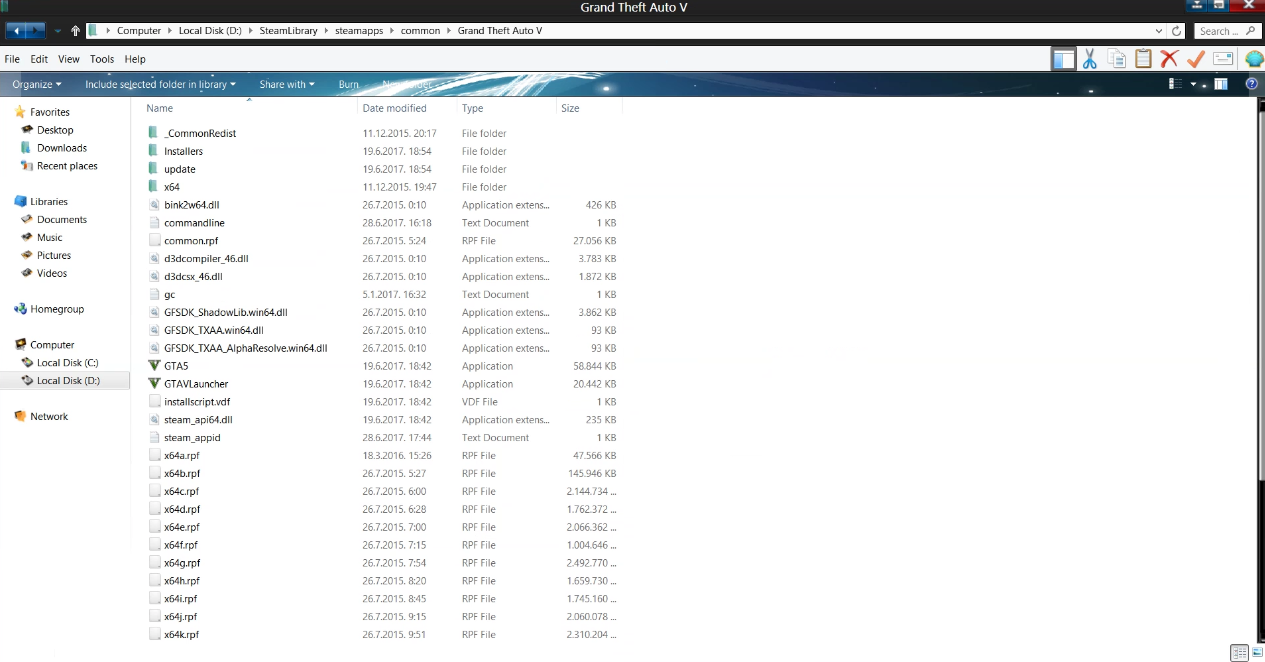The height and width of the screenshot is (662, 1265).
Task: Click the Copy icon in toolbar
Action: (1116, 59)
